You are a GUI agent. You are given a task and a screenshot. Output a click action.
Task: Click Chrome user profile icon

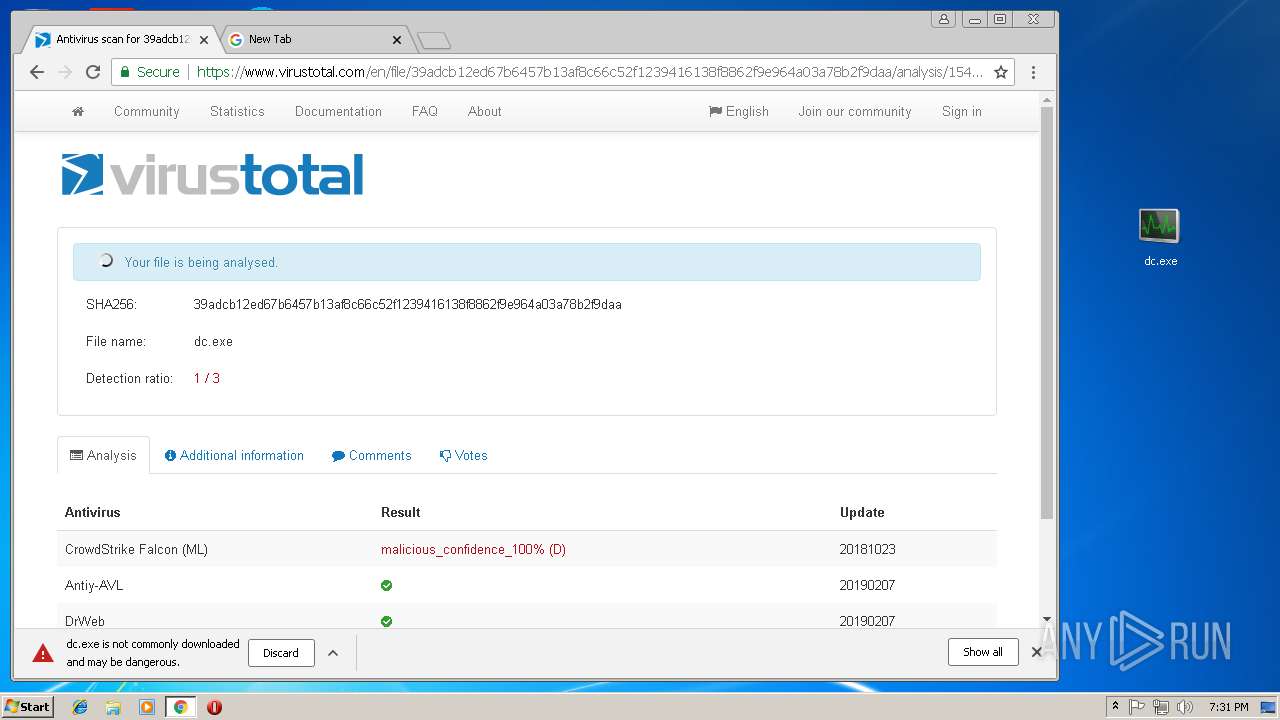[x=943, y=19]
